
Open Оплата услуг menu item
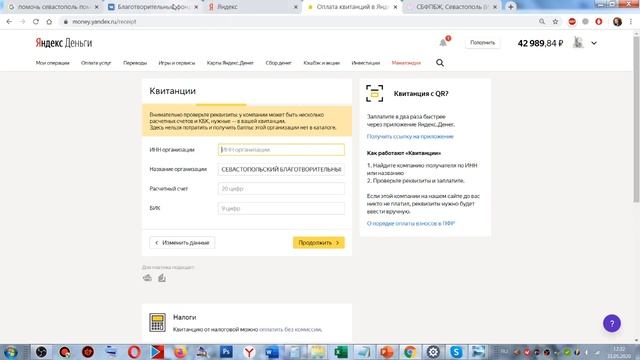[x=96, y=63]
